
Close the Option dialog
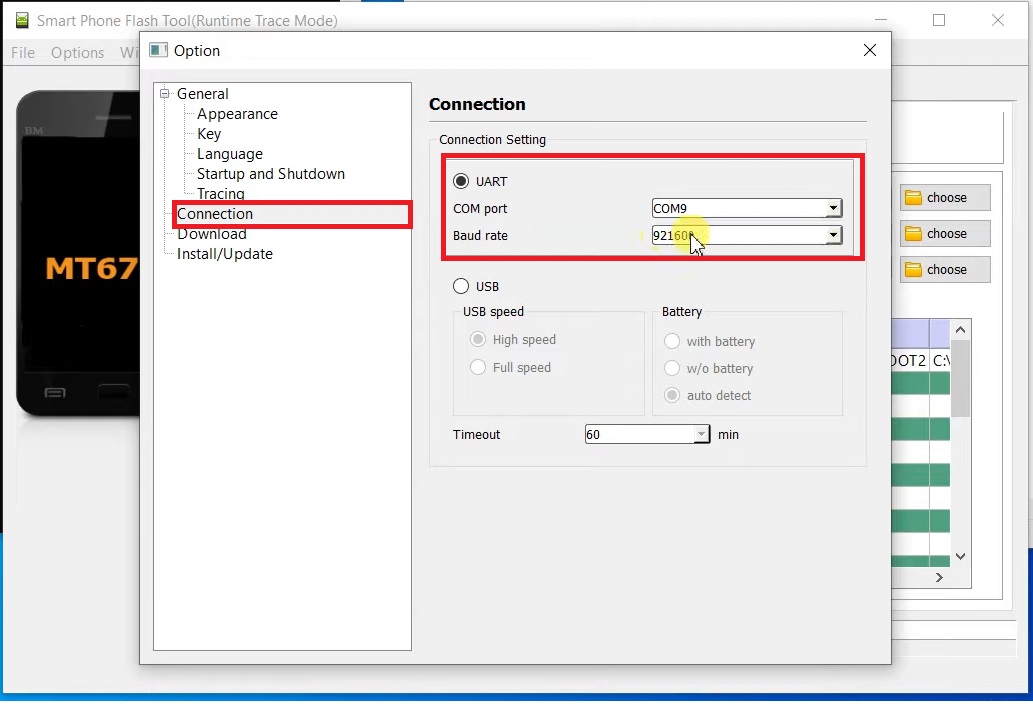pyautogui.click(x=869, y=50)
